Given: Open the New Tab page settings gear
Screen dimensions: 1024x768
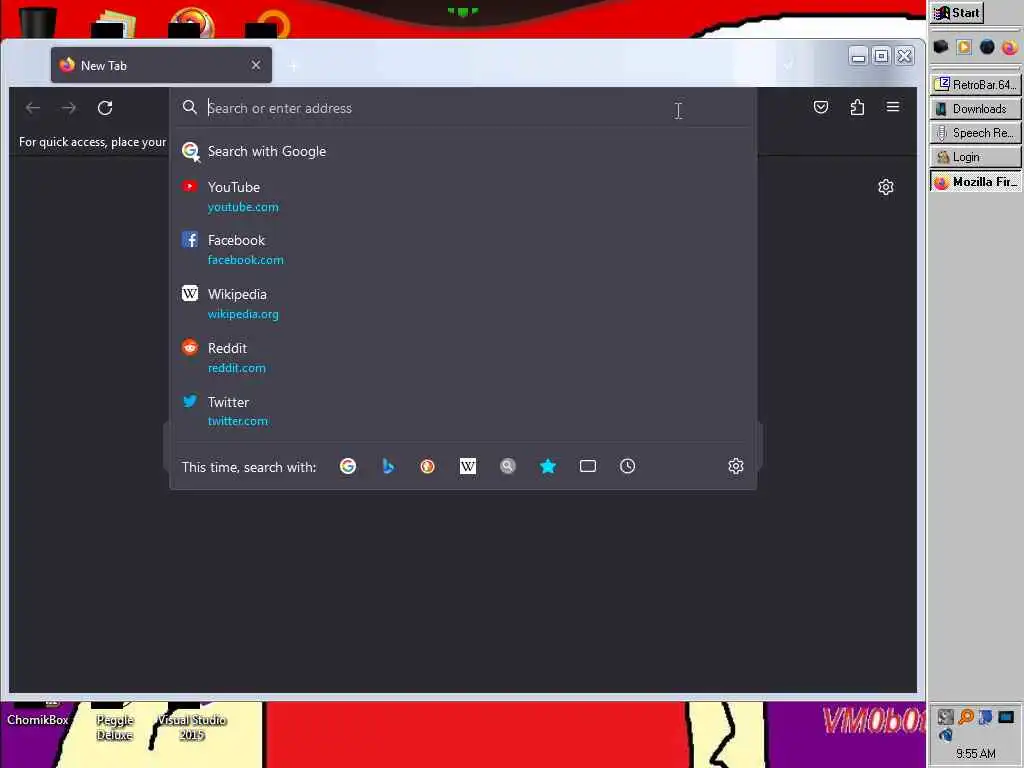Looking at the screenshot, I should 886,187.
